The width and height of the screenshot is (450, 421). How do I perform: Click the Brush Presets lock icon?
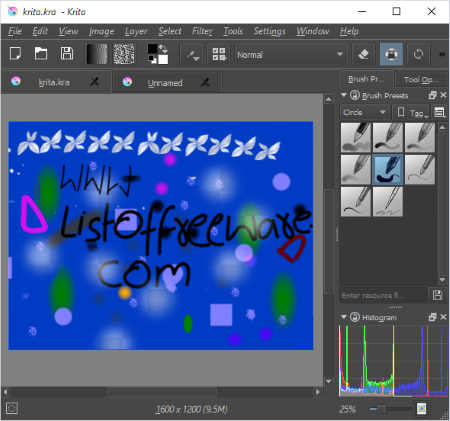[355, 96]
